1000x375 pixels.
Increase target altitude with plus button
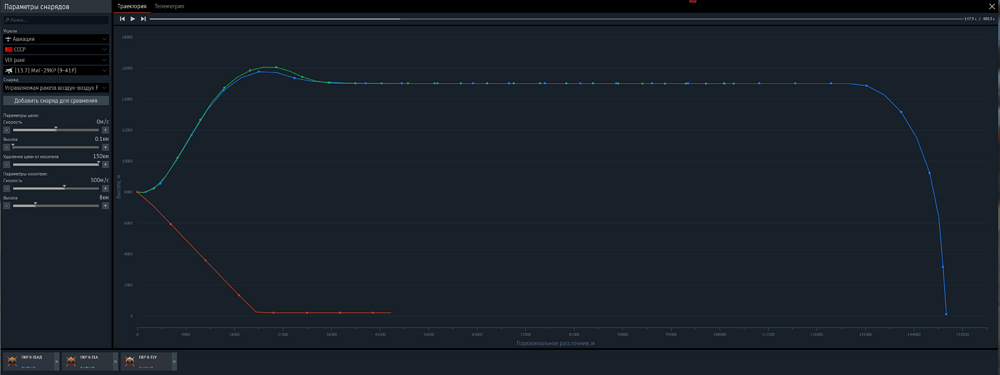[x=105, y=147]
